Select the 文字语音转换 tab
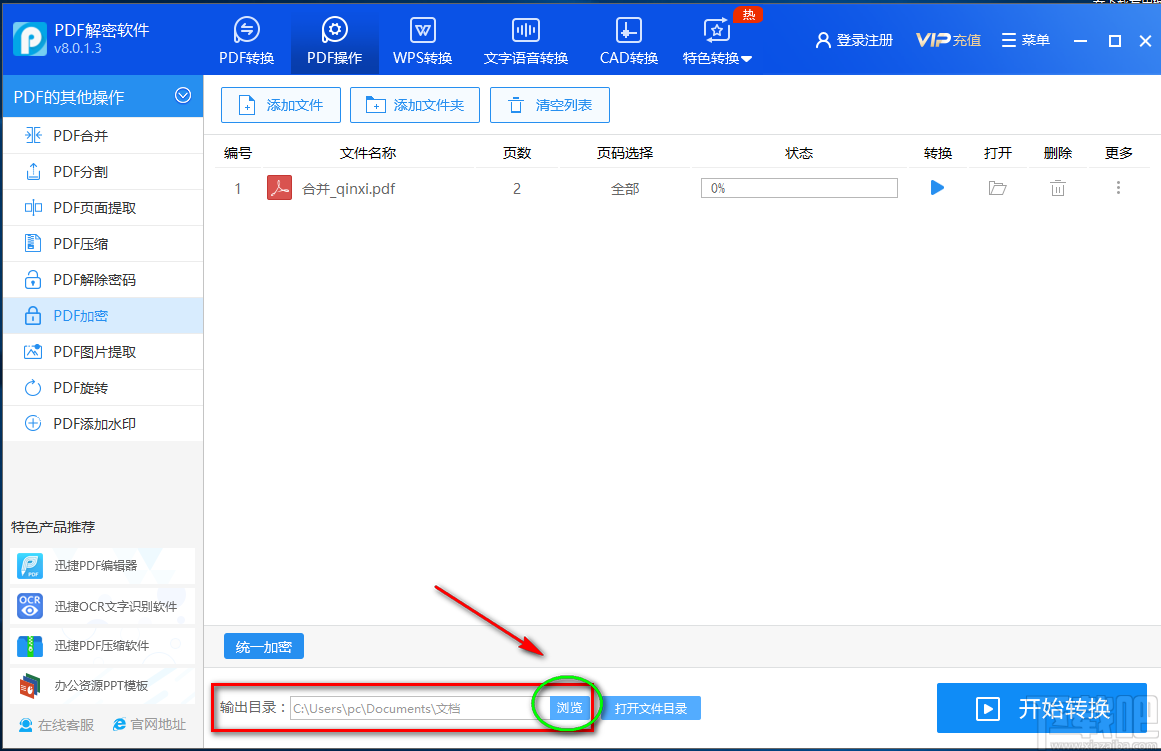The height and width of the screenshot is (751, 1161). click(526, 41)
